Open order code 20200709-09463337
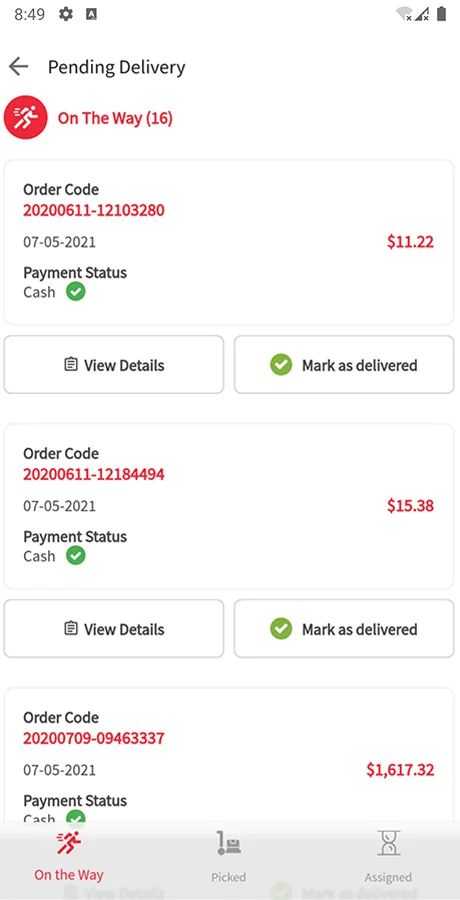The width and height of the screenshot is (460, 900). click(94, 738)
